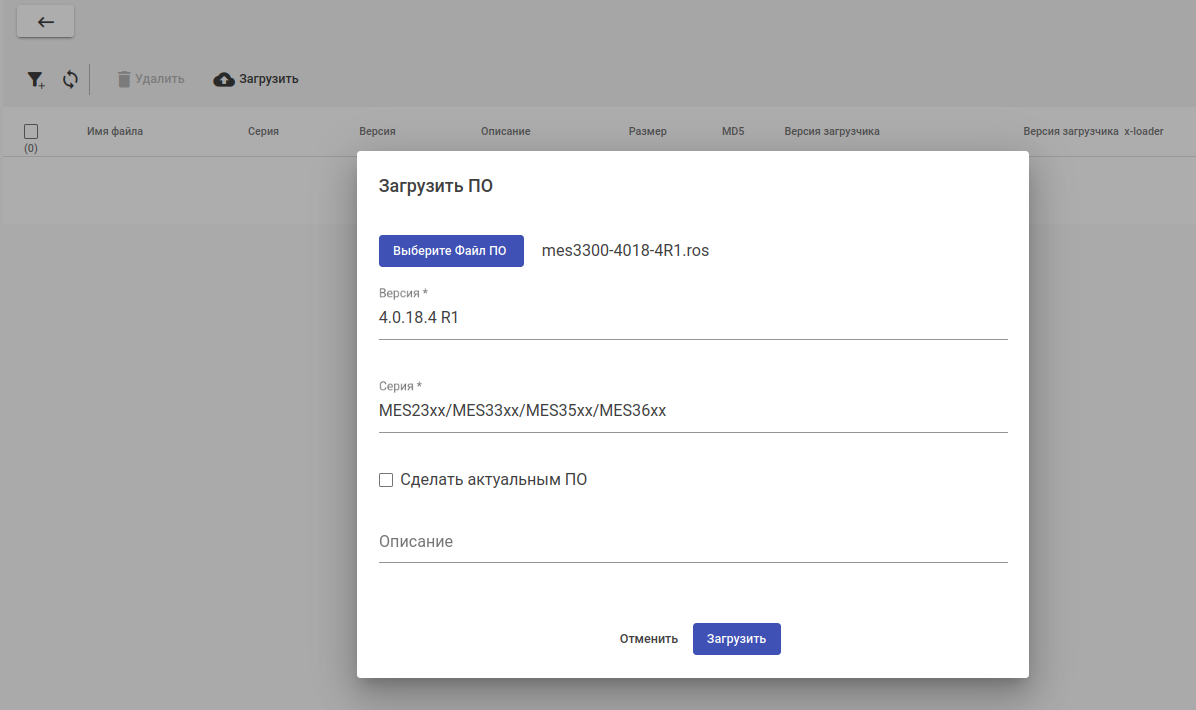The width and height of the screenshot is (1196, 710).
Task: Sort by 'Версия' column header
Action: pos(377,131)
